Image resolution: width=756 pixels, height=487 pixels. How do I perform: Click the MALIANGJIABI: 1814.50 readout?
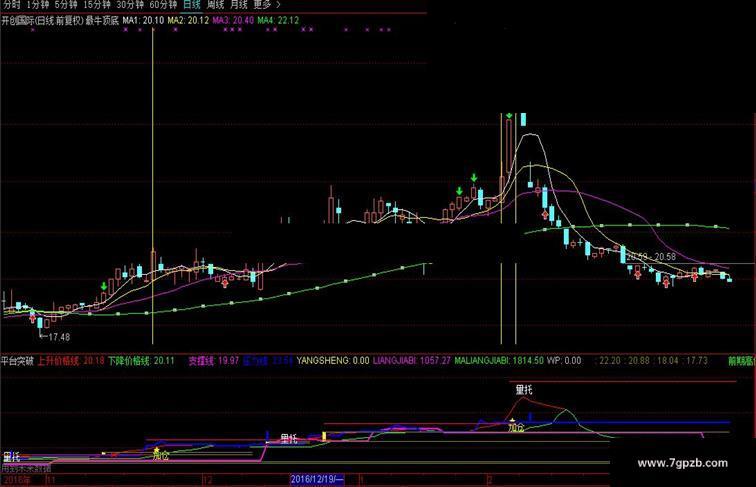click(499, 360)
